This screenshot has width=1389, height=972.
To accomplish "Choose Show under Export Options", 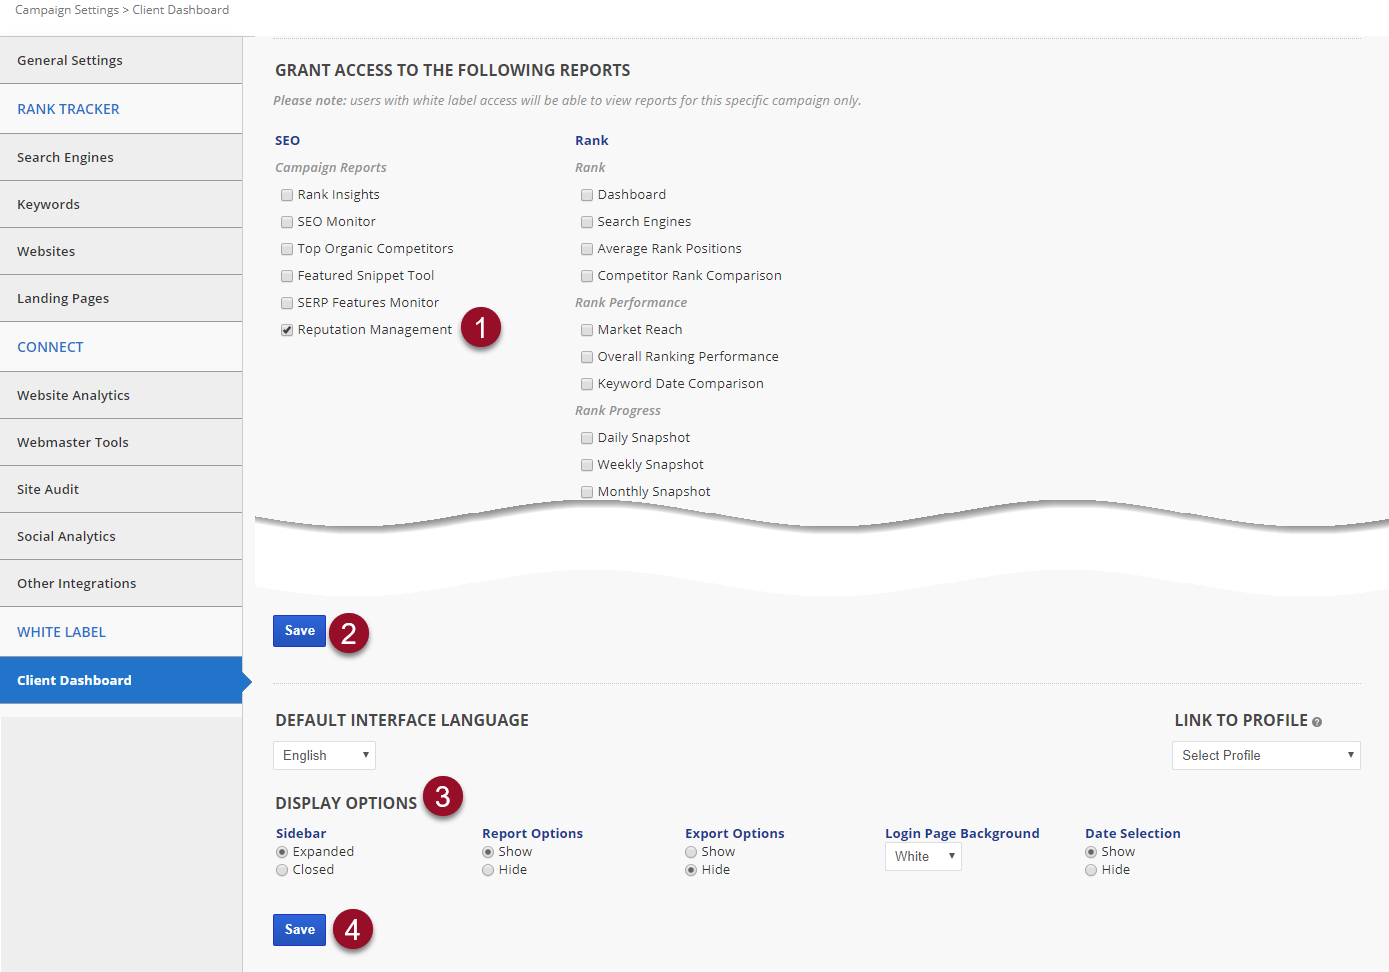I will tap(691, 852).
